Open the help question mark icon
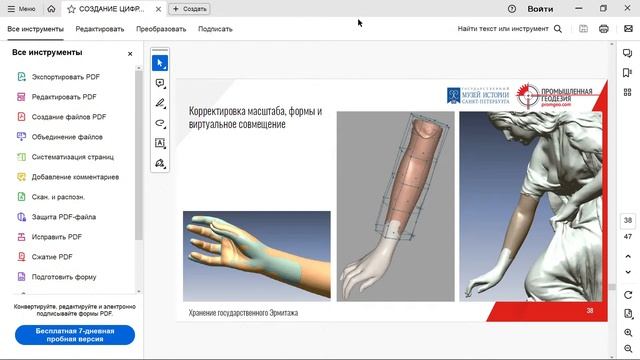The height and width of the screenshot is (360, 640). pyautogui.click(x=512, y=9)
